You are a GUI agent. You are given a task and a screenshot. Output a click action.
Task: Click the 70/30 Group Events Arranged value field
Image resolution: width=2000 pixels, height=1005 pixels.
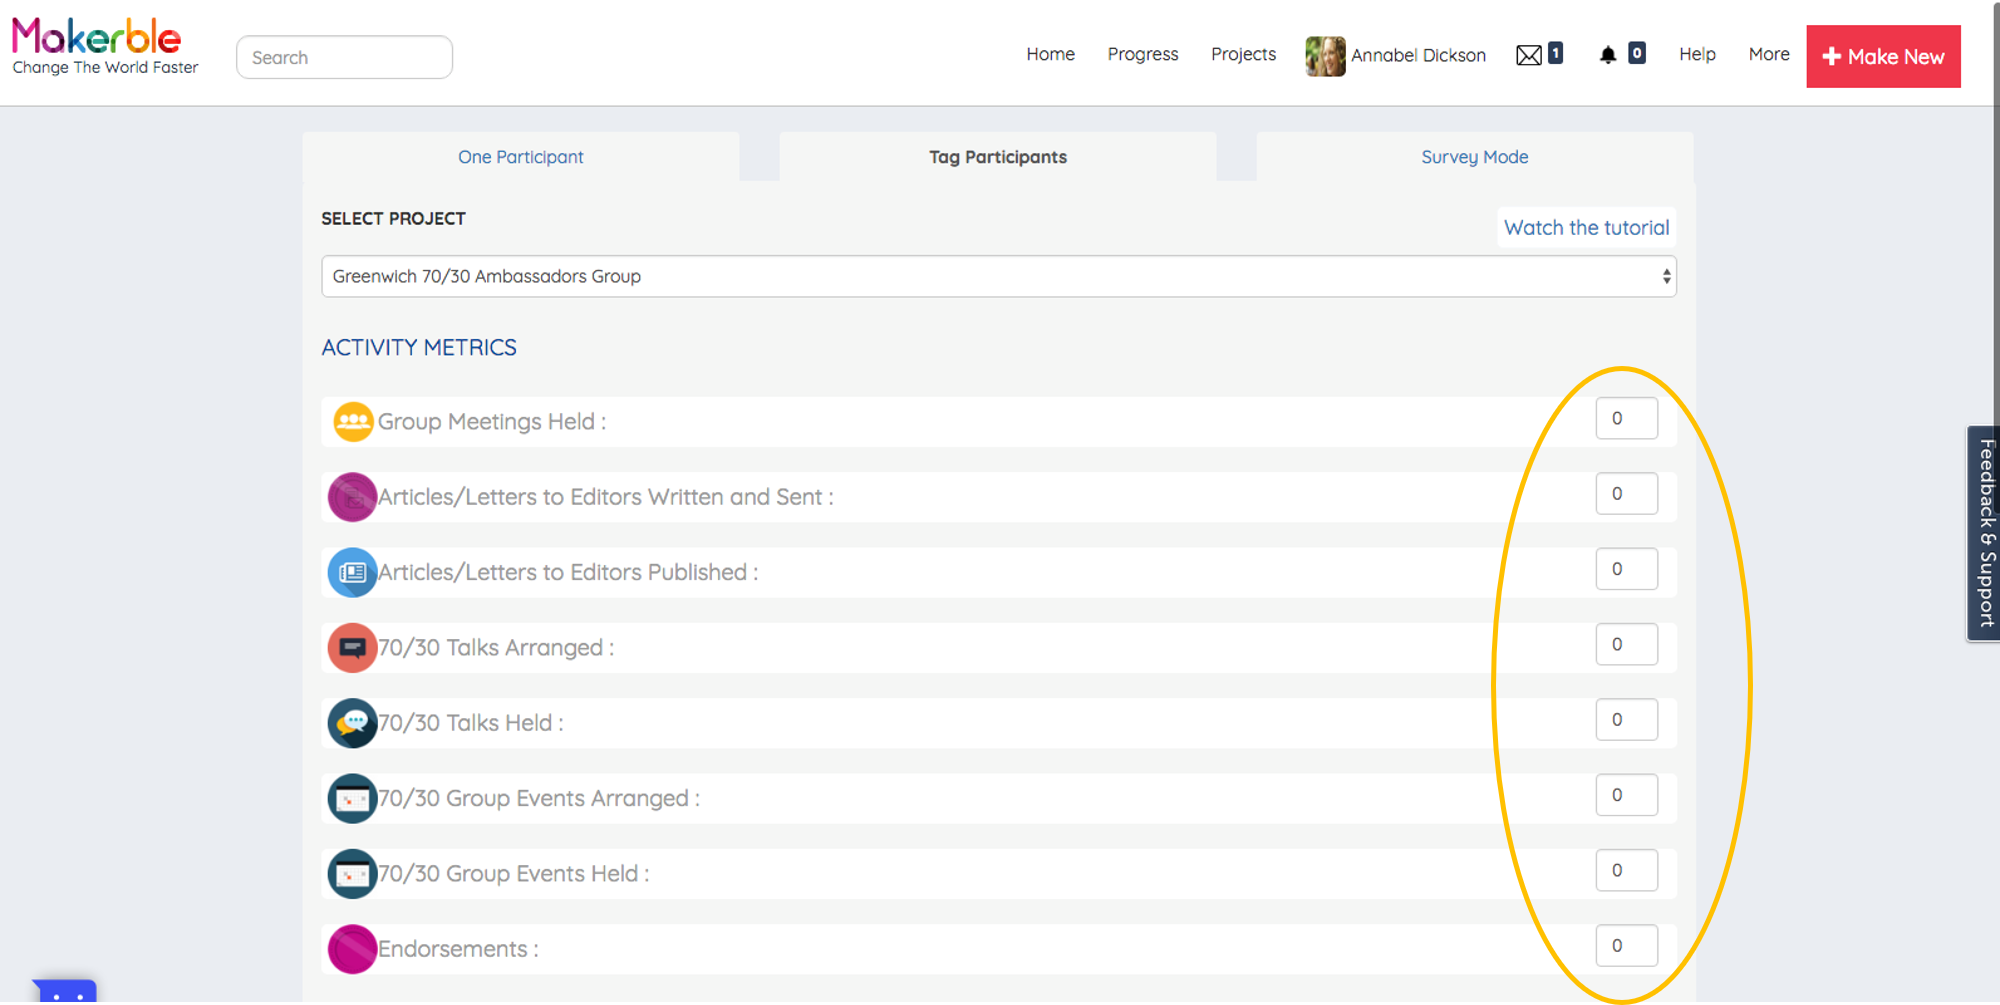pyautogui.click(x=1626, y=795)
